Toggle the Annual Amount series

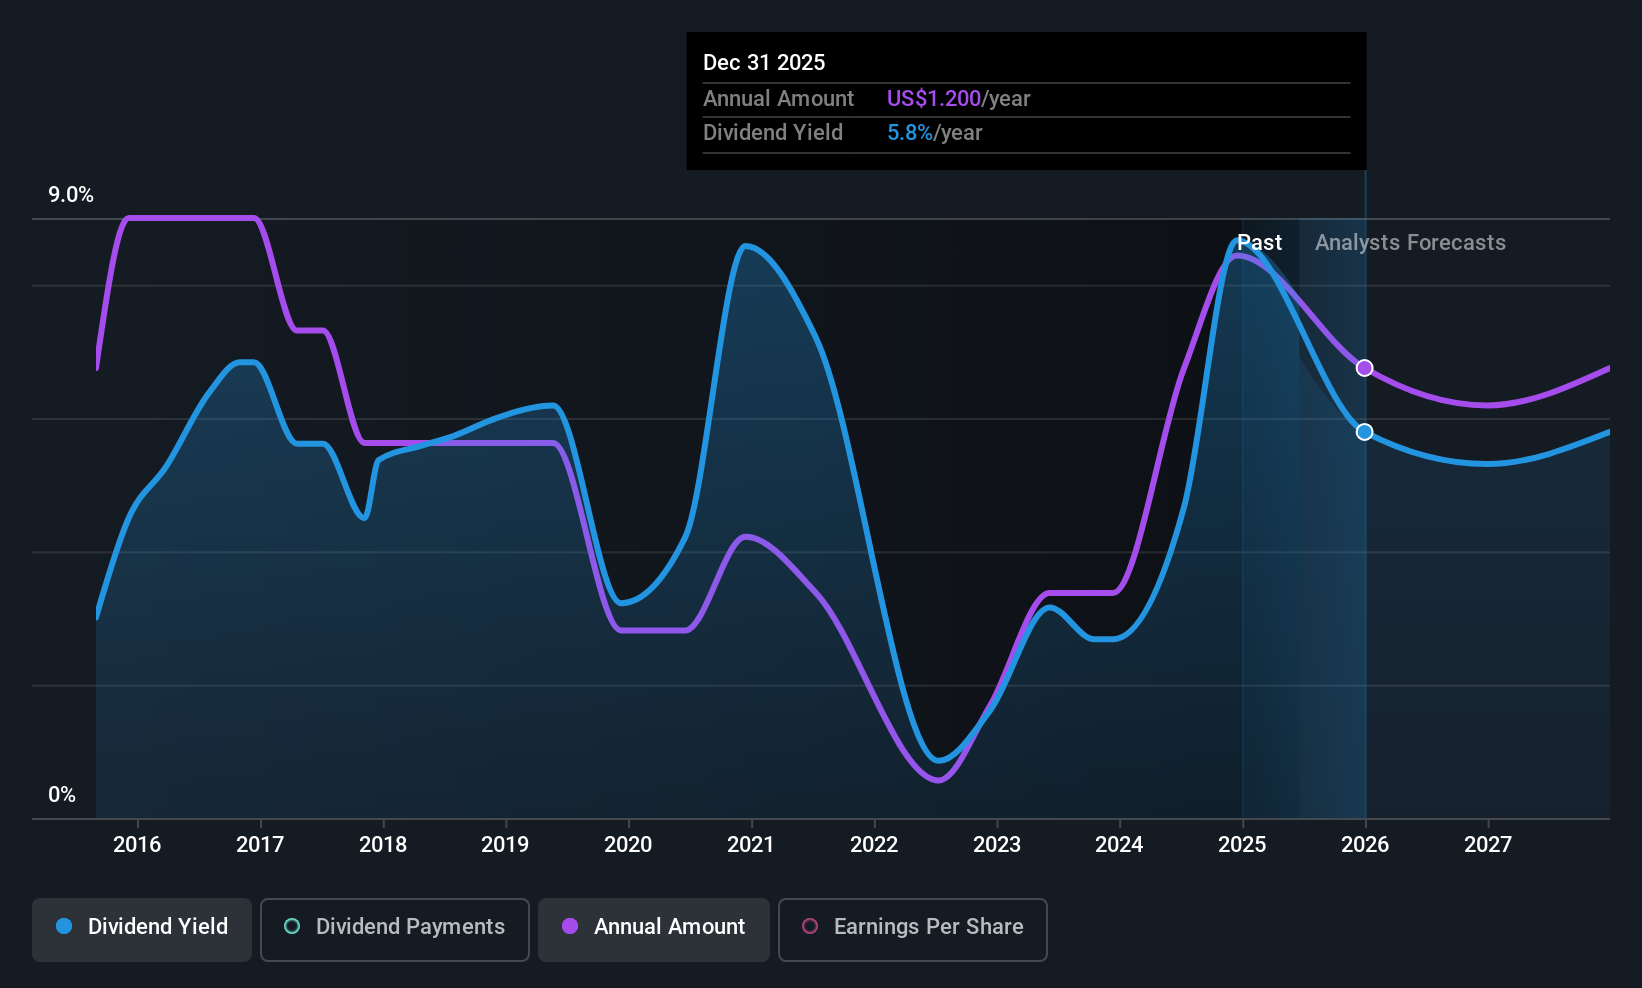pyautogui.click(x=654, y=930)
